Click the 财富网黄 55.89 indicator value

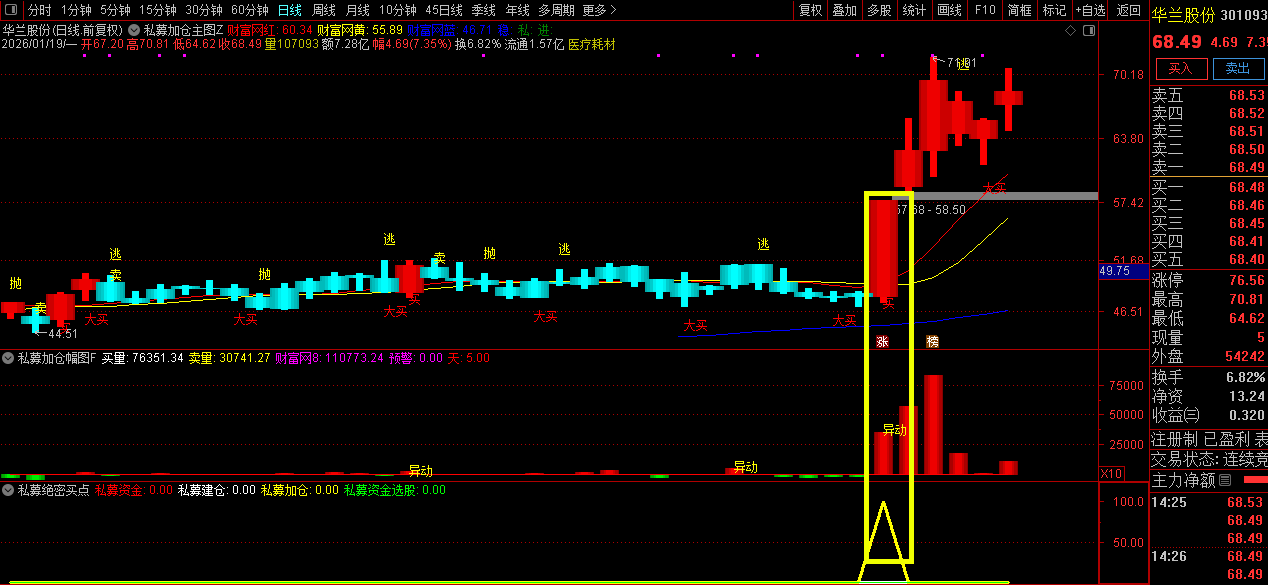[360, 30]
